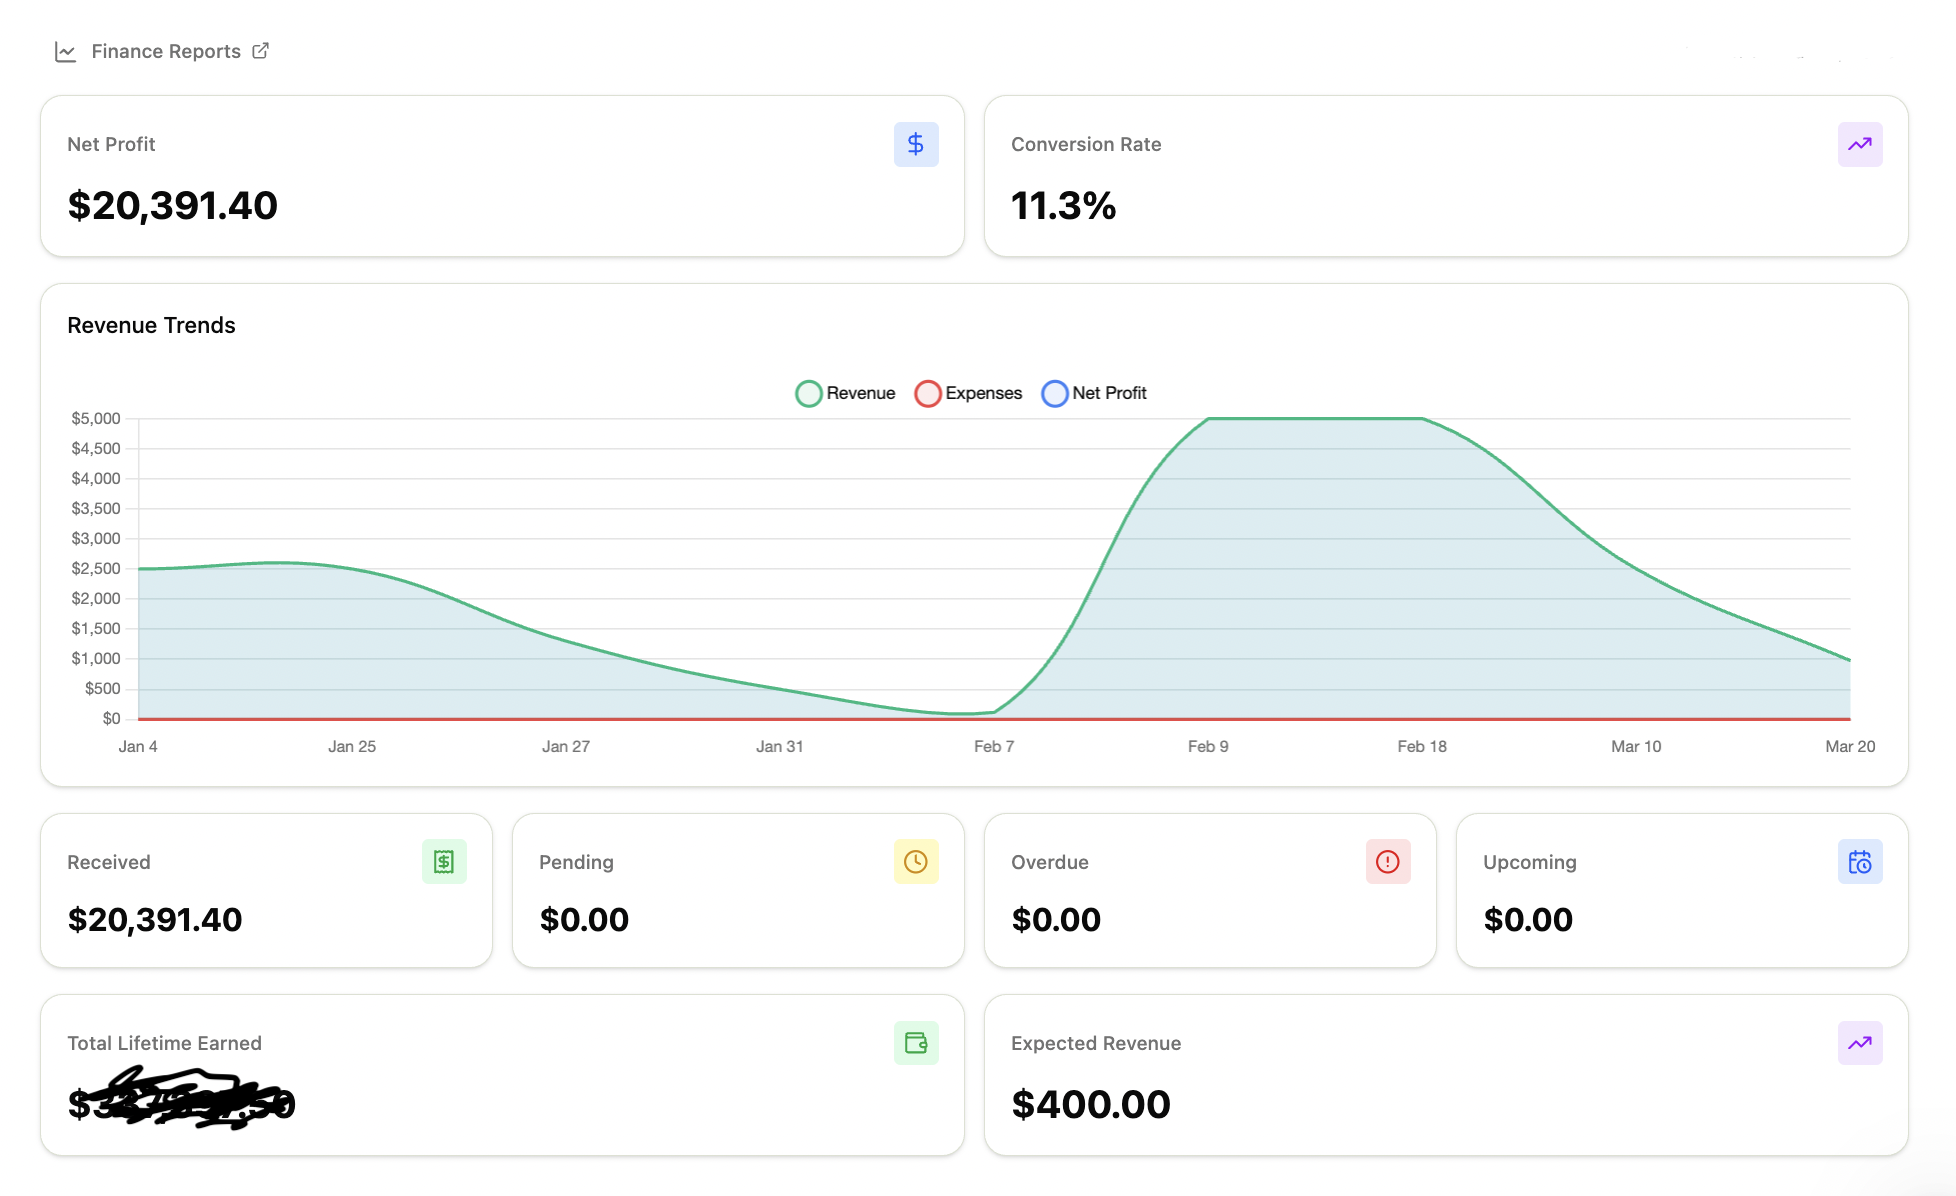The image size is (1956, 1196).
Task: Click the Revenue Trends chart heading
Action: coord(151,325)
